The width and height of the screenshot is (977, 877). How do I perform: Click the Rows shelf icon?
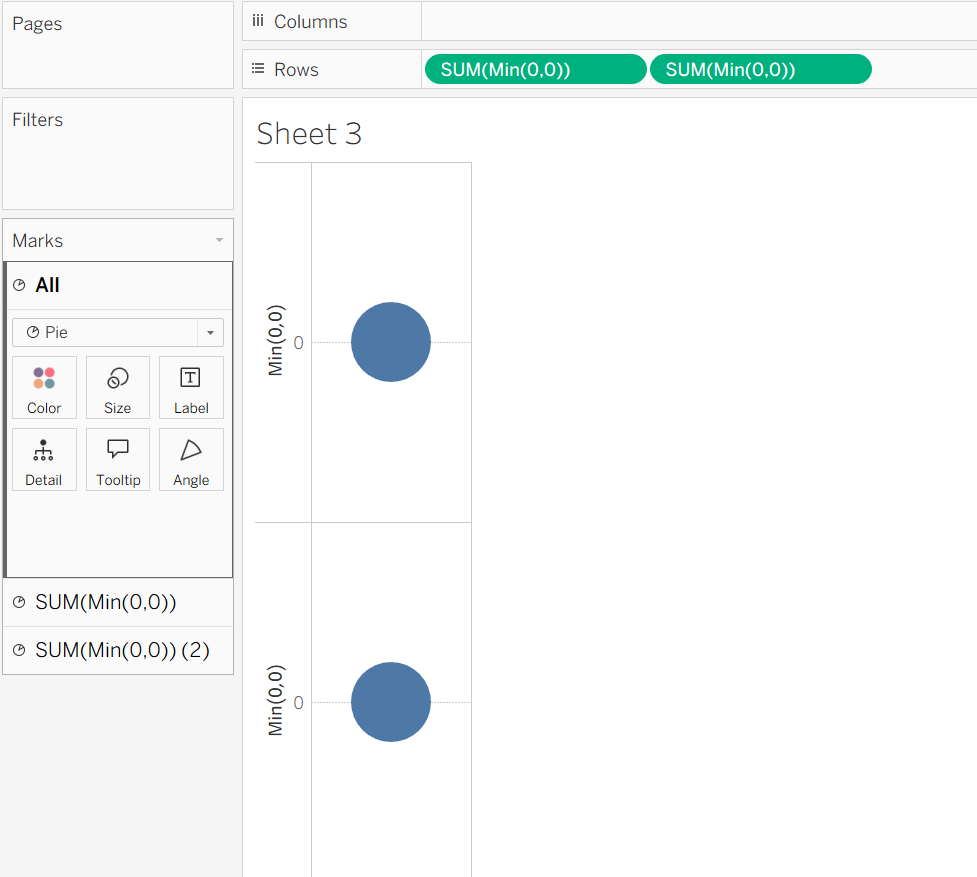[x=258, y=69]
